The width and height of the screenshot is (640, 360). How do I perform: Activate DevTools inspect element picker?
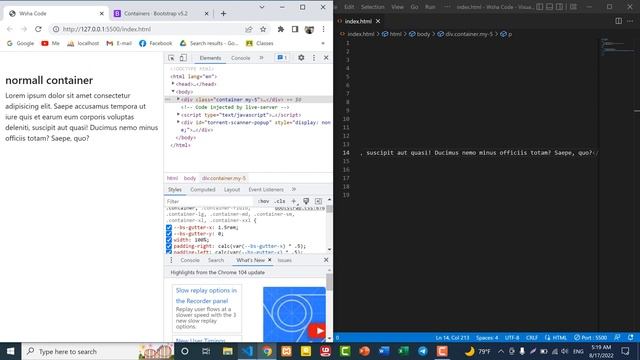[x=171, y=58]
